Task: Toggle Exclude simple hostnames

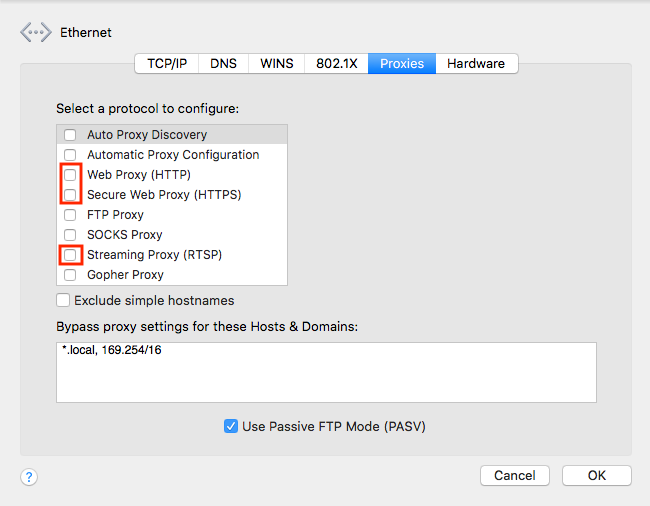Action: [63, 300]
